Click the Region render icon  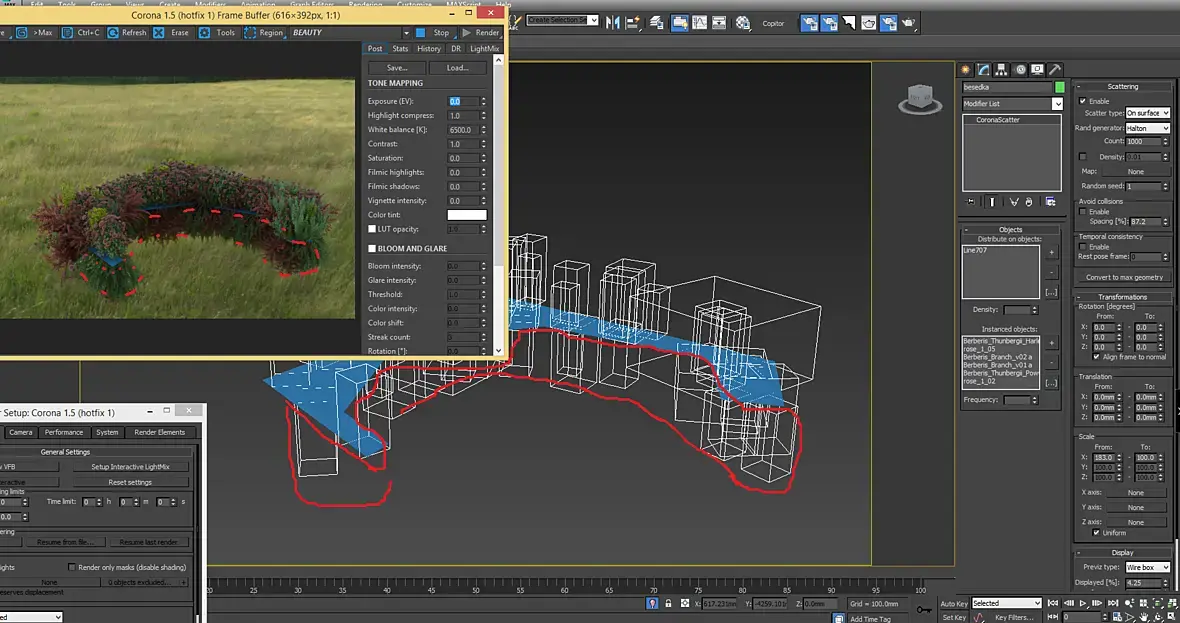tap(250, 32)
